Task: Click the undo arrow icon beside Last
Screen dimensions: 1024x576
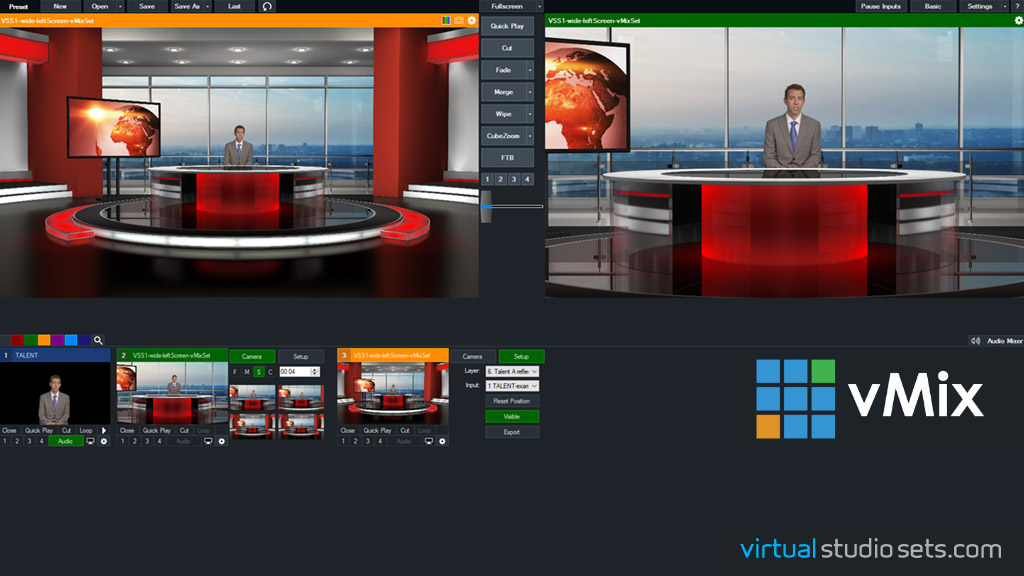Action: 267,7
